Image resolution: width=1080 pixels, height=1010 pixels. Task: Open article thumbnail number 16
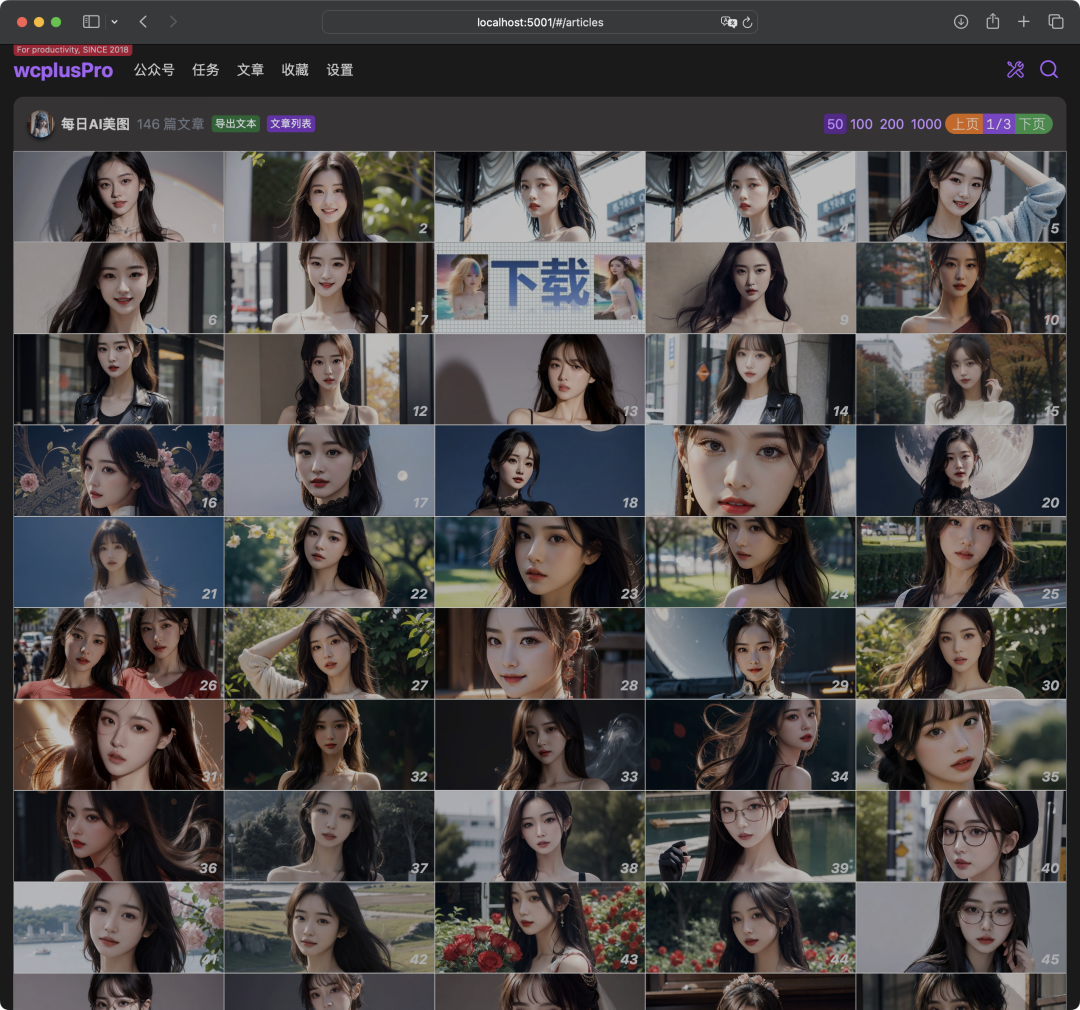tap(118, 471)
